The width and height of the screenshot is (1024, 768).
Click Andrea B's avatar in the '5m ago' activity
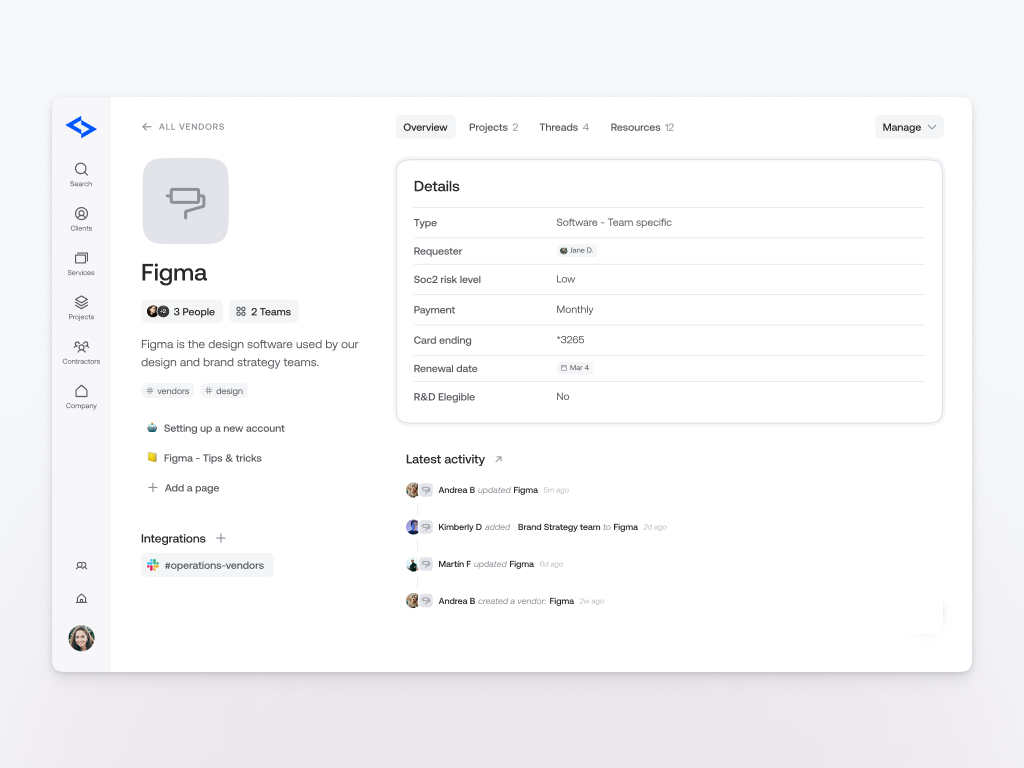tap(412, 490)
